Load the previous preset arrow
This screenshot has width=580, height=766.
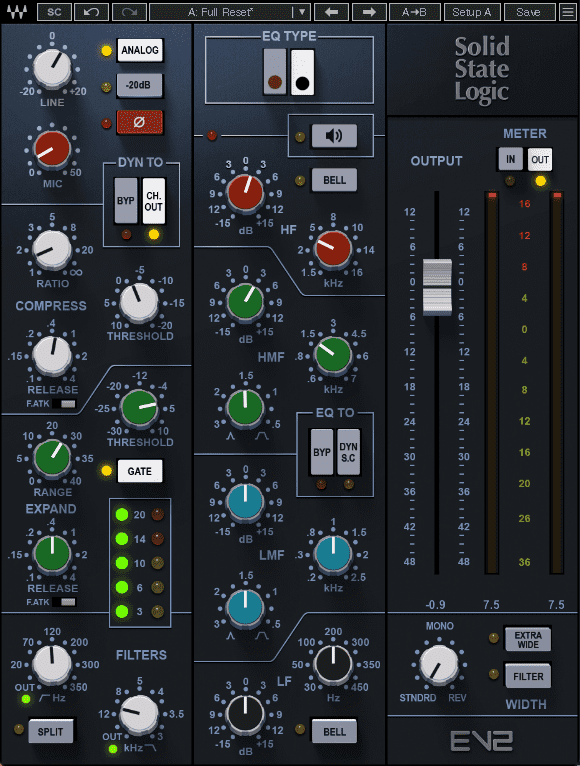pos(332,12)
